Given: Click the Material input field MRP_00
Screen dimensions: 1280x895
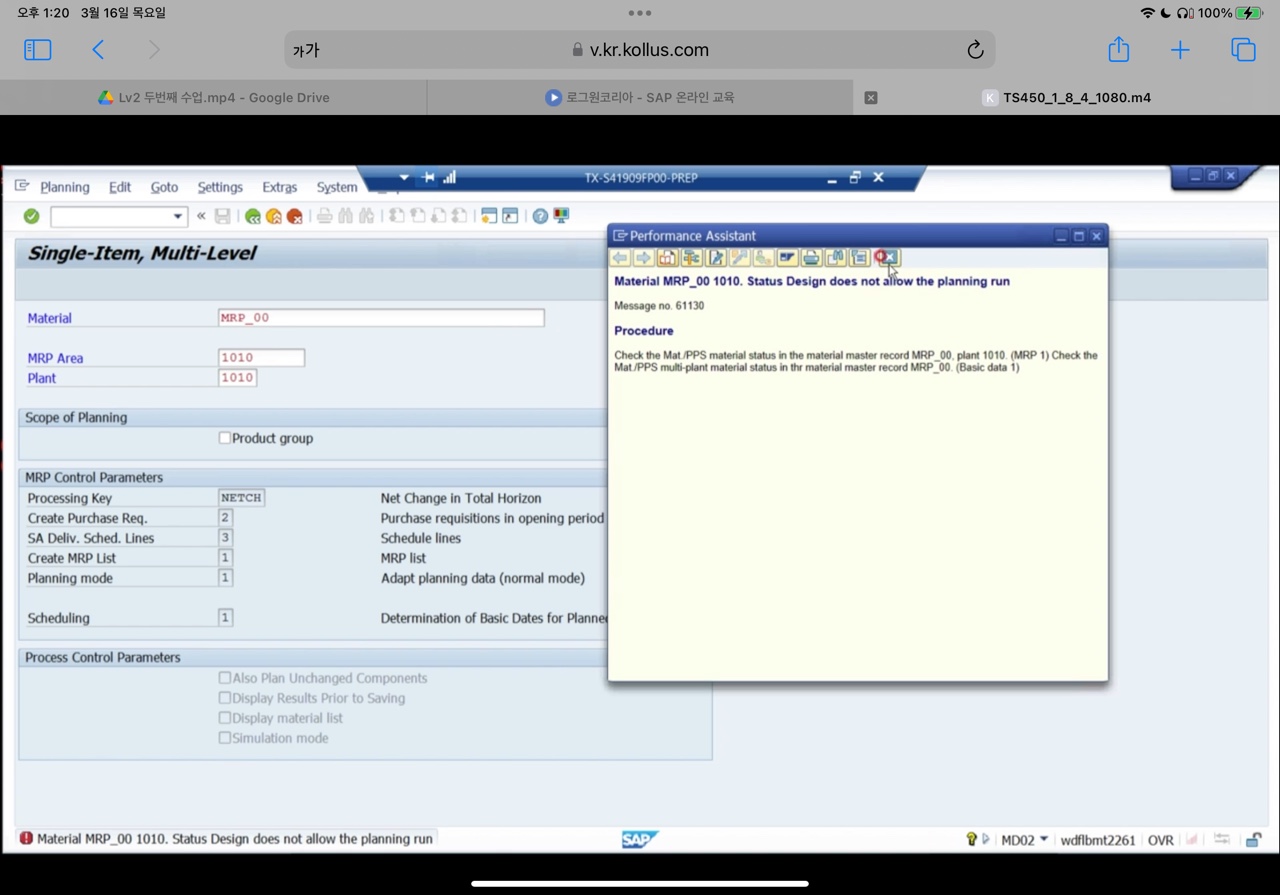Looking at the screenshot, I should tap(381, 318).
